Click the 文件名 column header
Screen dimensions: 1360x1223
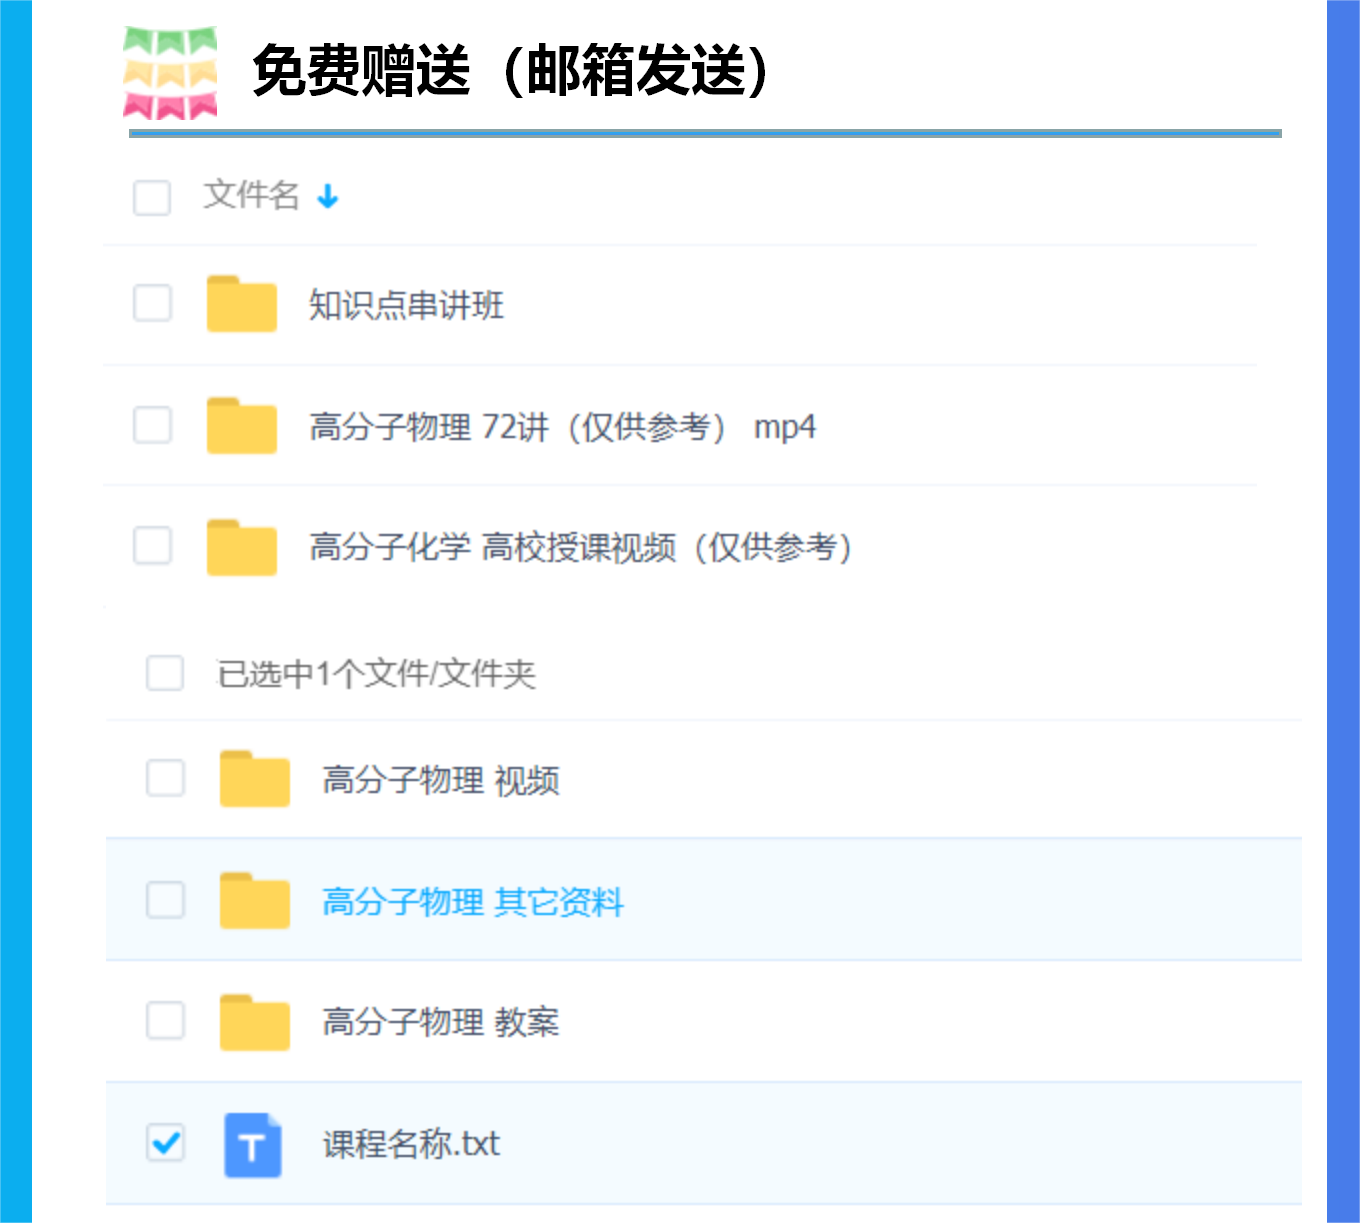point(252,195)
